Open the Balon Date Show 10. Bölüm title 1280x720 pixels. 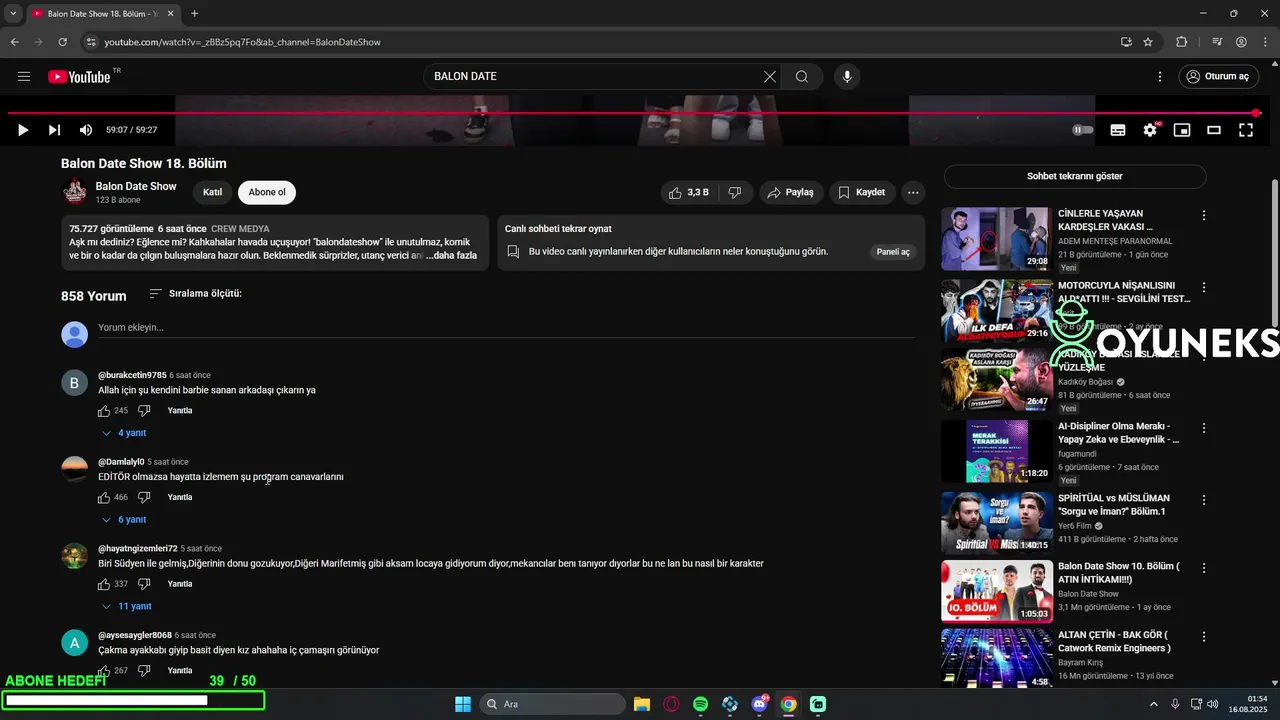(x=1119, y=573)
